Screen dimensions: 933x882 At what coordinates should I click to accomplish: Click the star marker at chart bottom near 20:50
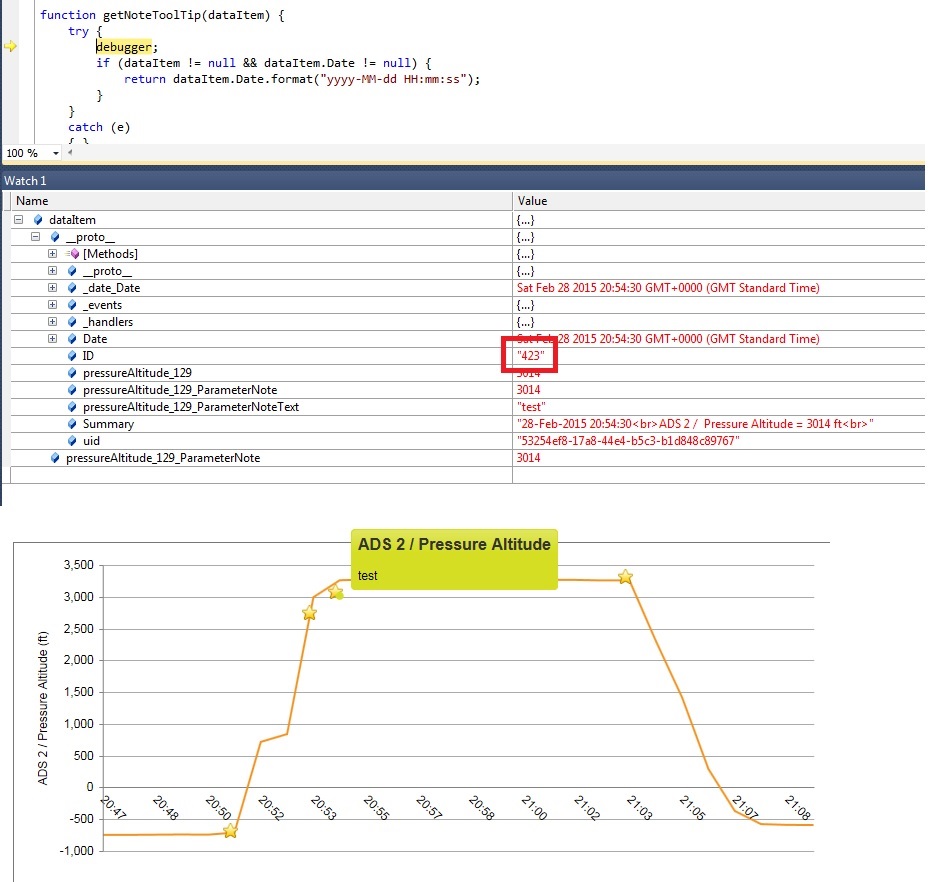pos(230,831)
